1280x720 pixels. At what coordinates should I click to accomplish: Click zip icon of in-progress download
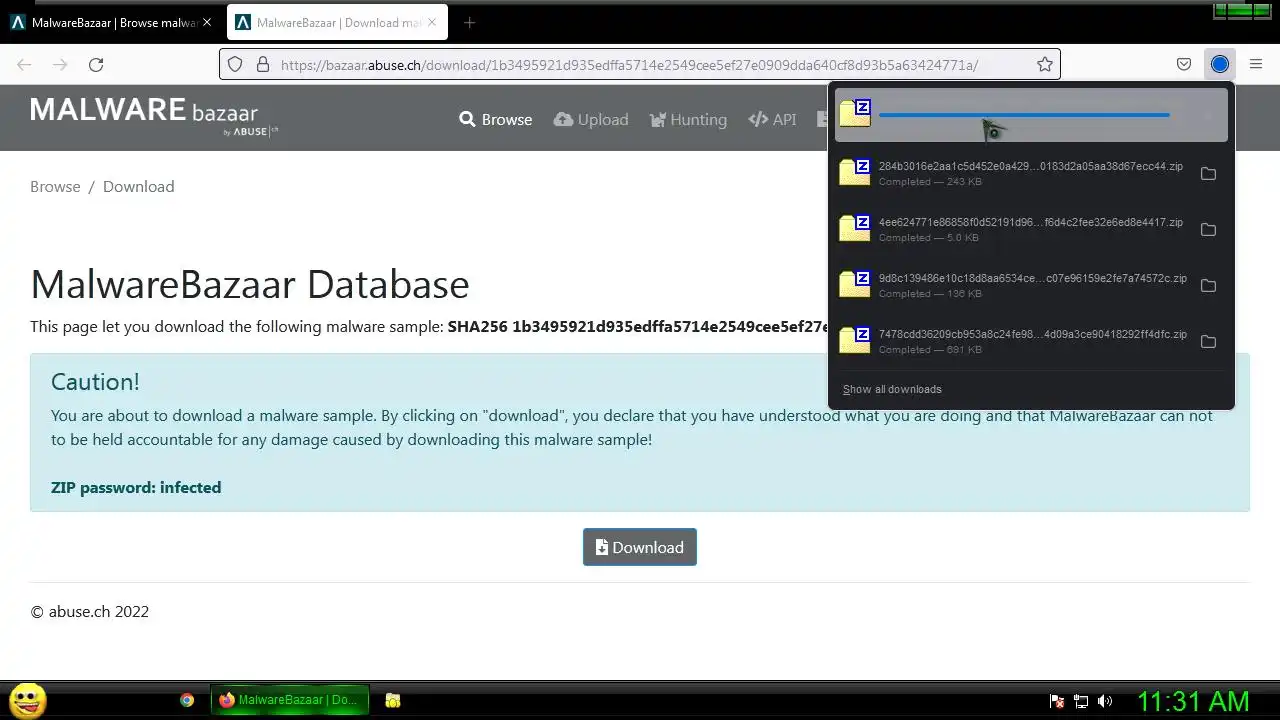[x=855, y=114]
